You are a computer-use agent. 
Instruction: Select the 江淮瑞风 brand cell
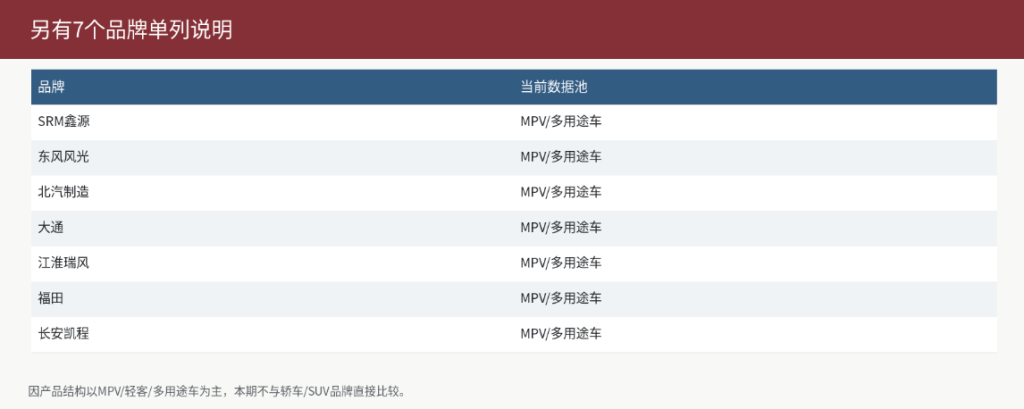point(272,263)
